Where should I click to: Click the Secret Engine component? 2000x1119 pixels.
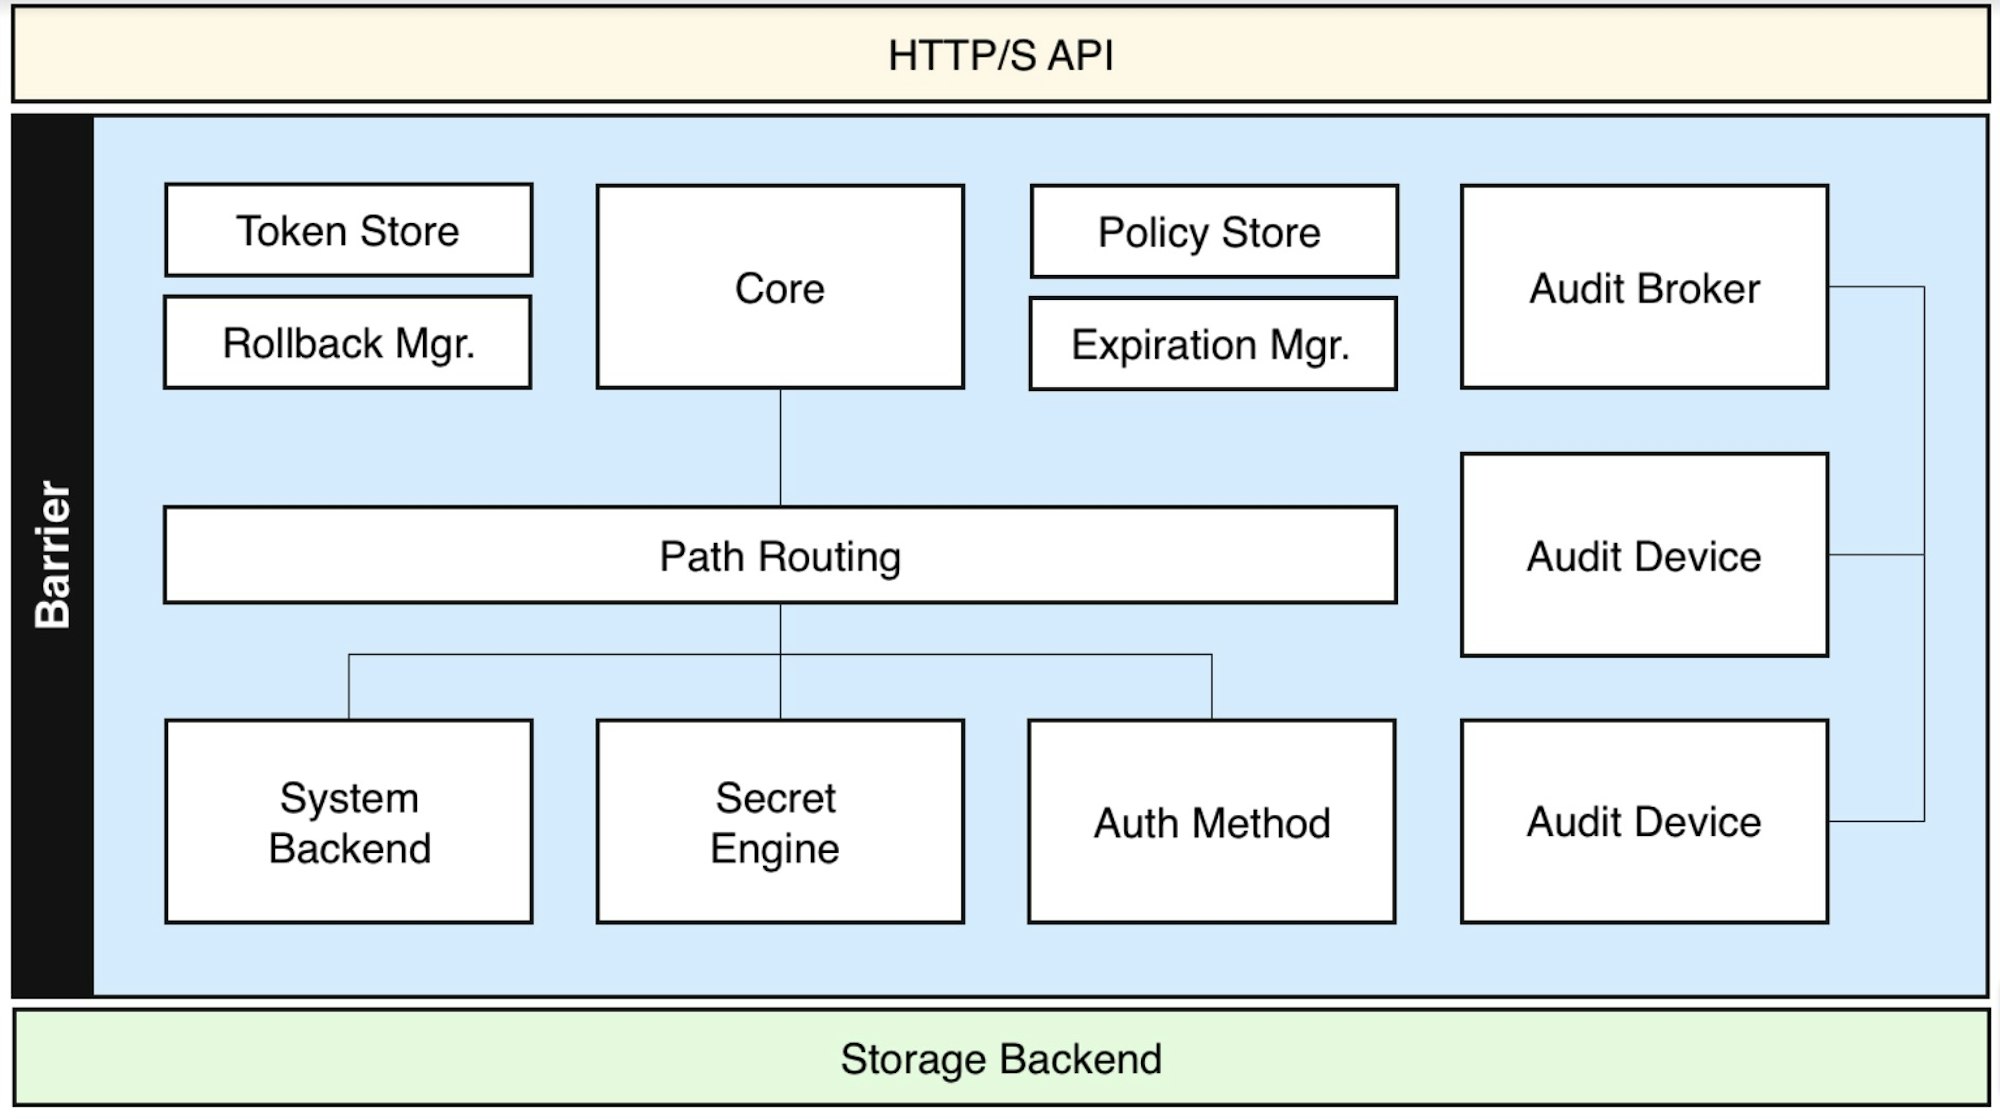(780, 823)
